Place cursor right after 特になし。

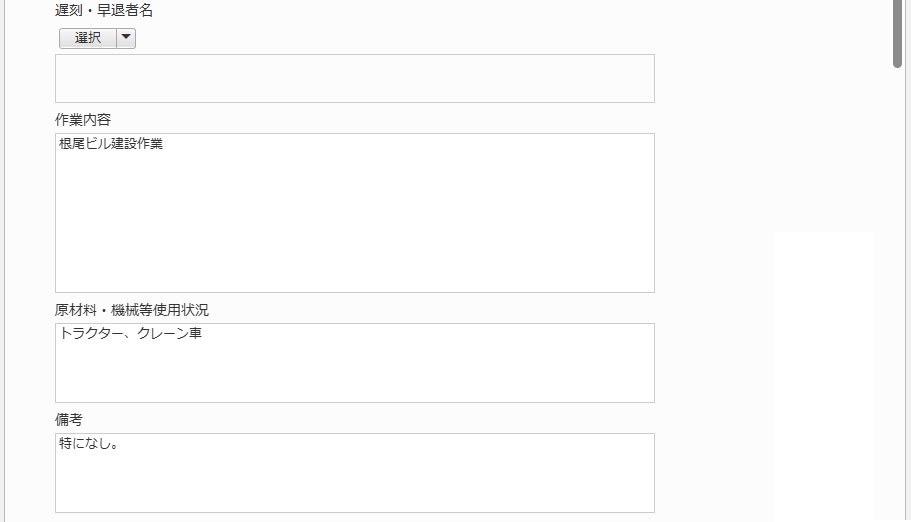(121, 443)
